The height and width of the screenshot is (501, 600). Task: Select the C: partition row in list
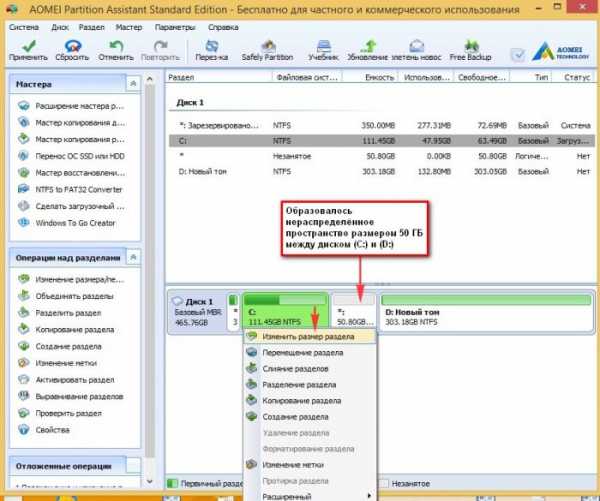[382, 141]
